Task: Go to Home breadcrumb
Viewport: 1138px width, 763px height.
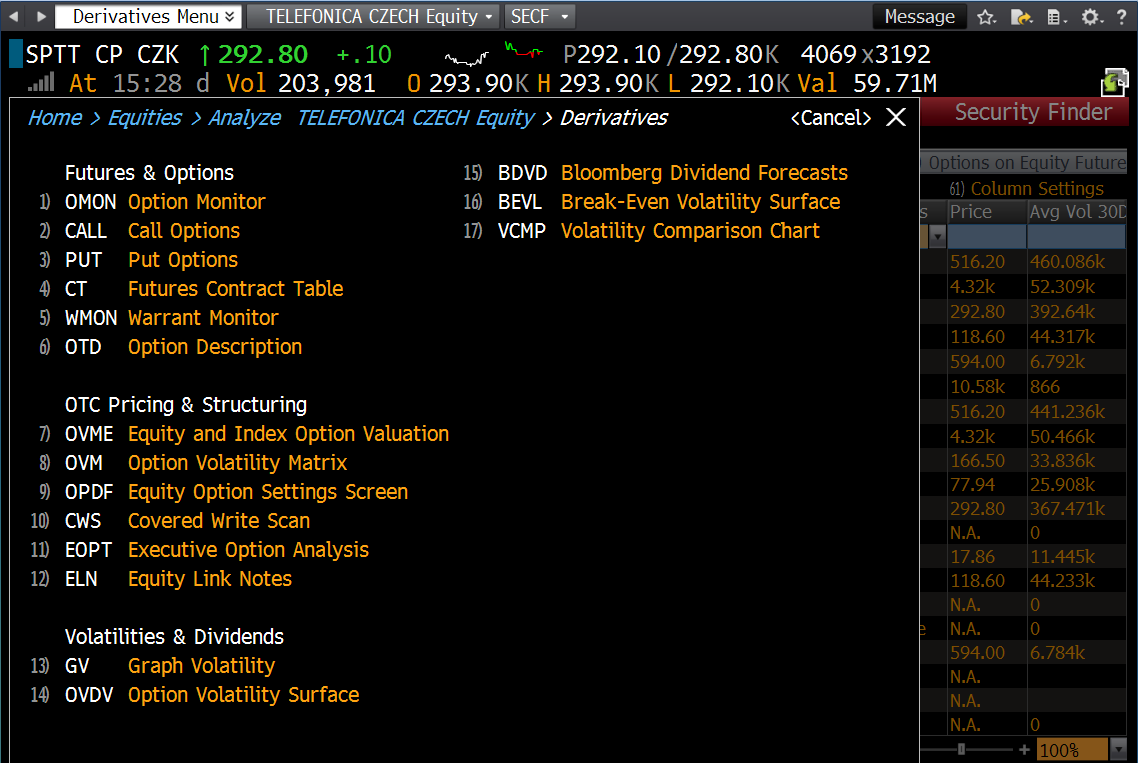Action: (54, 118)
